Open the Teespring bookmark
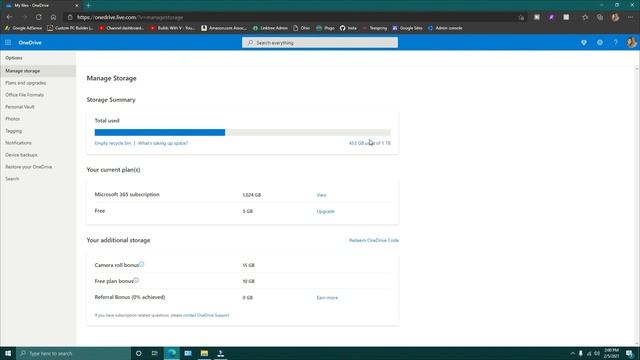The image size is (640, 360). coord(375,28)
